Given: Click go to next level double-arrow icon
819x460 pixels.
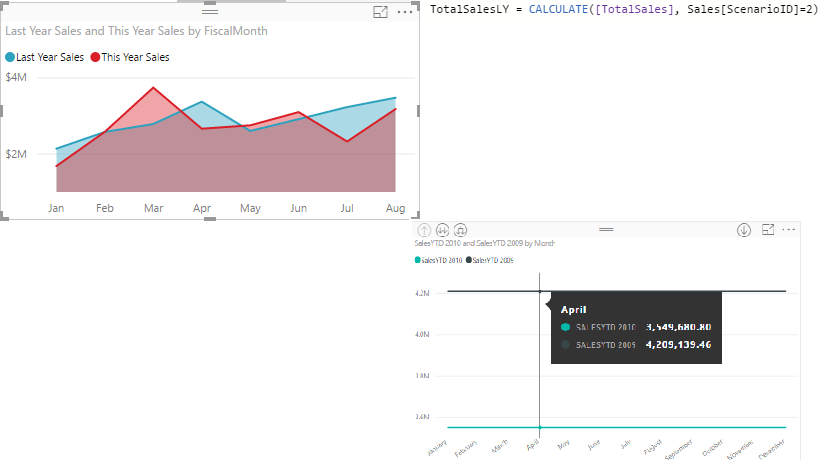Looking at the screenshot, I should (442, 230).
